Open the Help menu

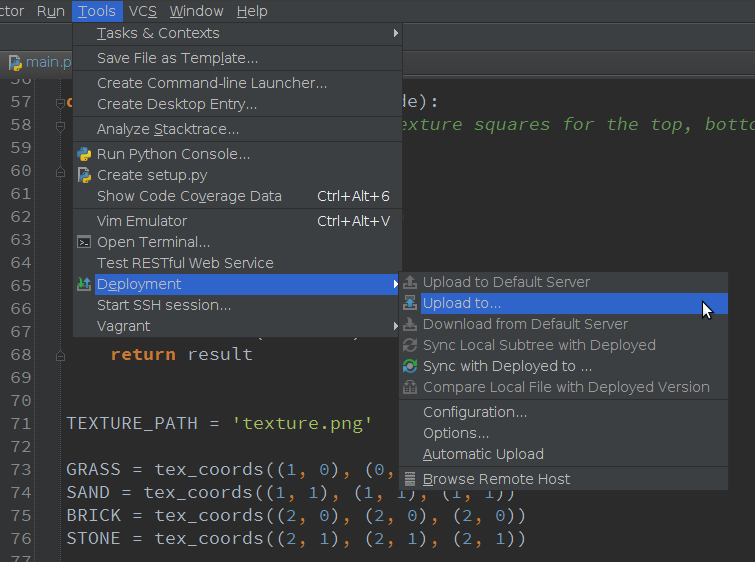pyautogui.click(x=252, y=11)
